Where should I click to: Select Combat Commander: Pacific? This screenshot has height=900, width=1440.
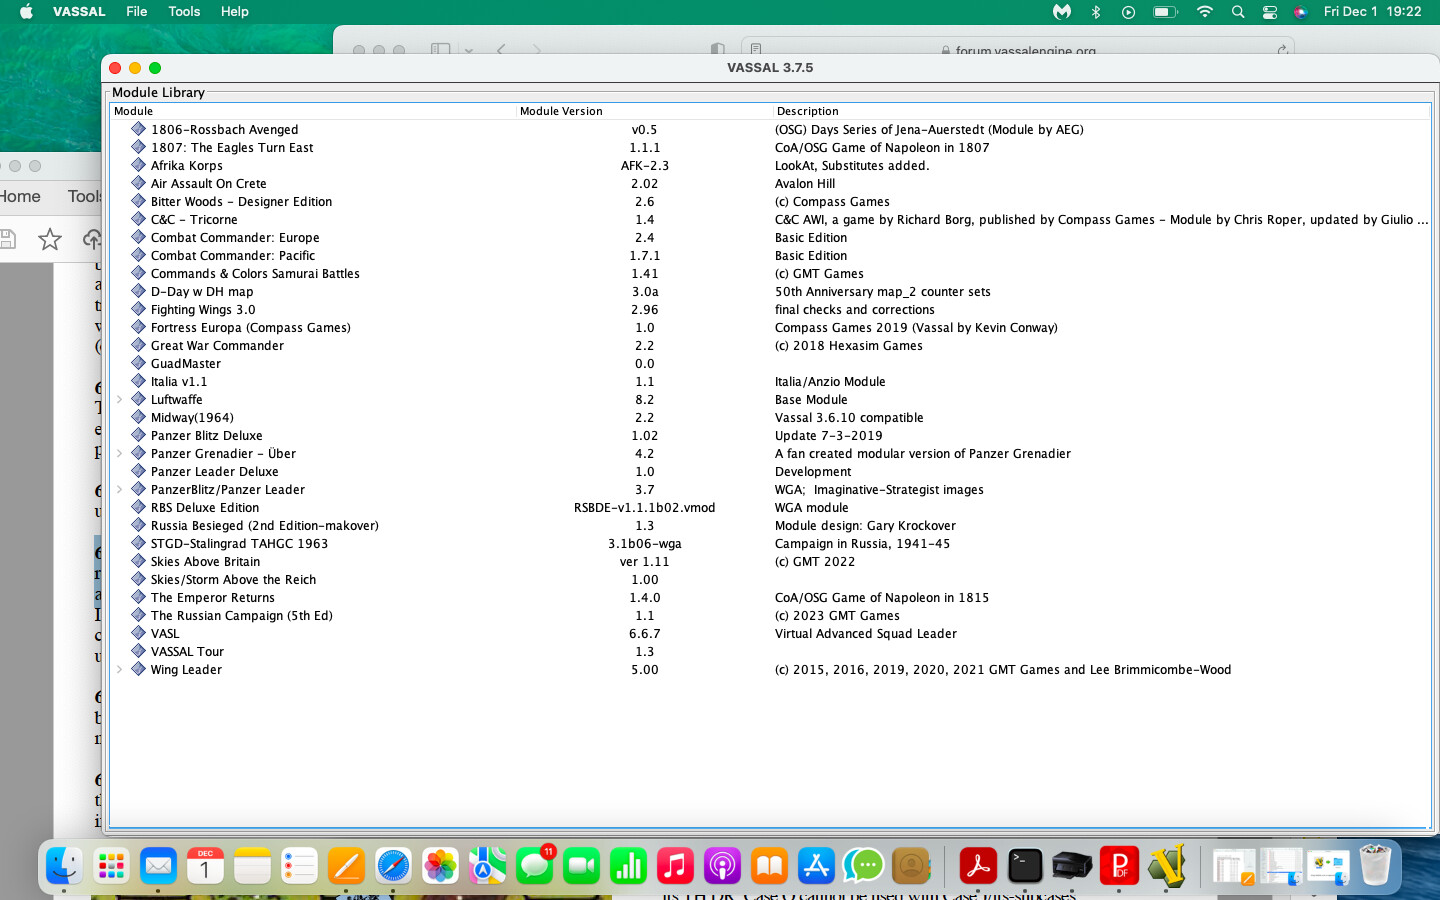point(232,255)
